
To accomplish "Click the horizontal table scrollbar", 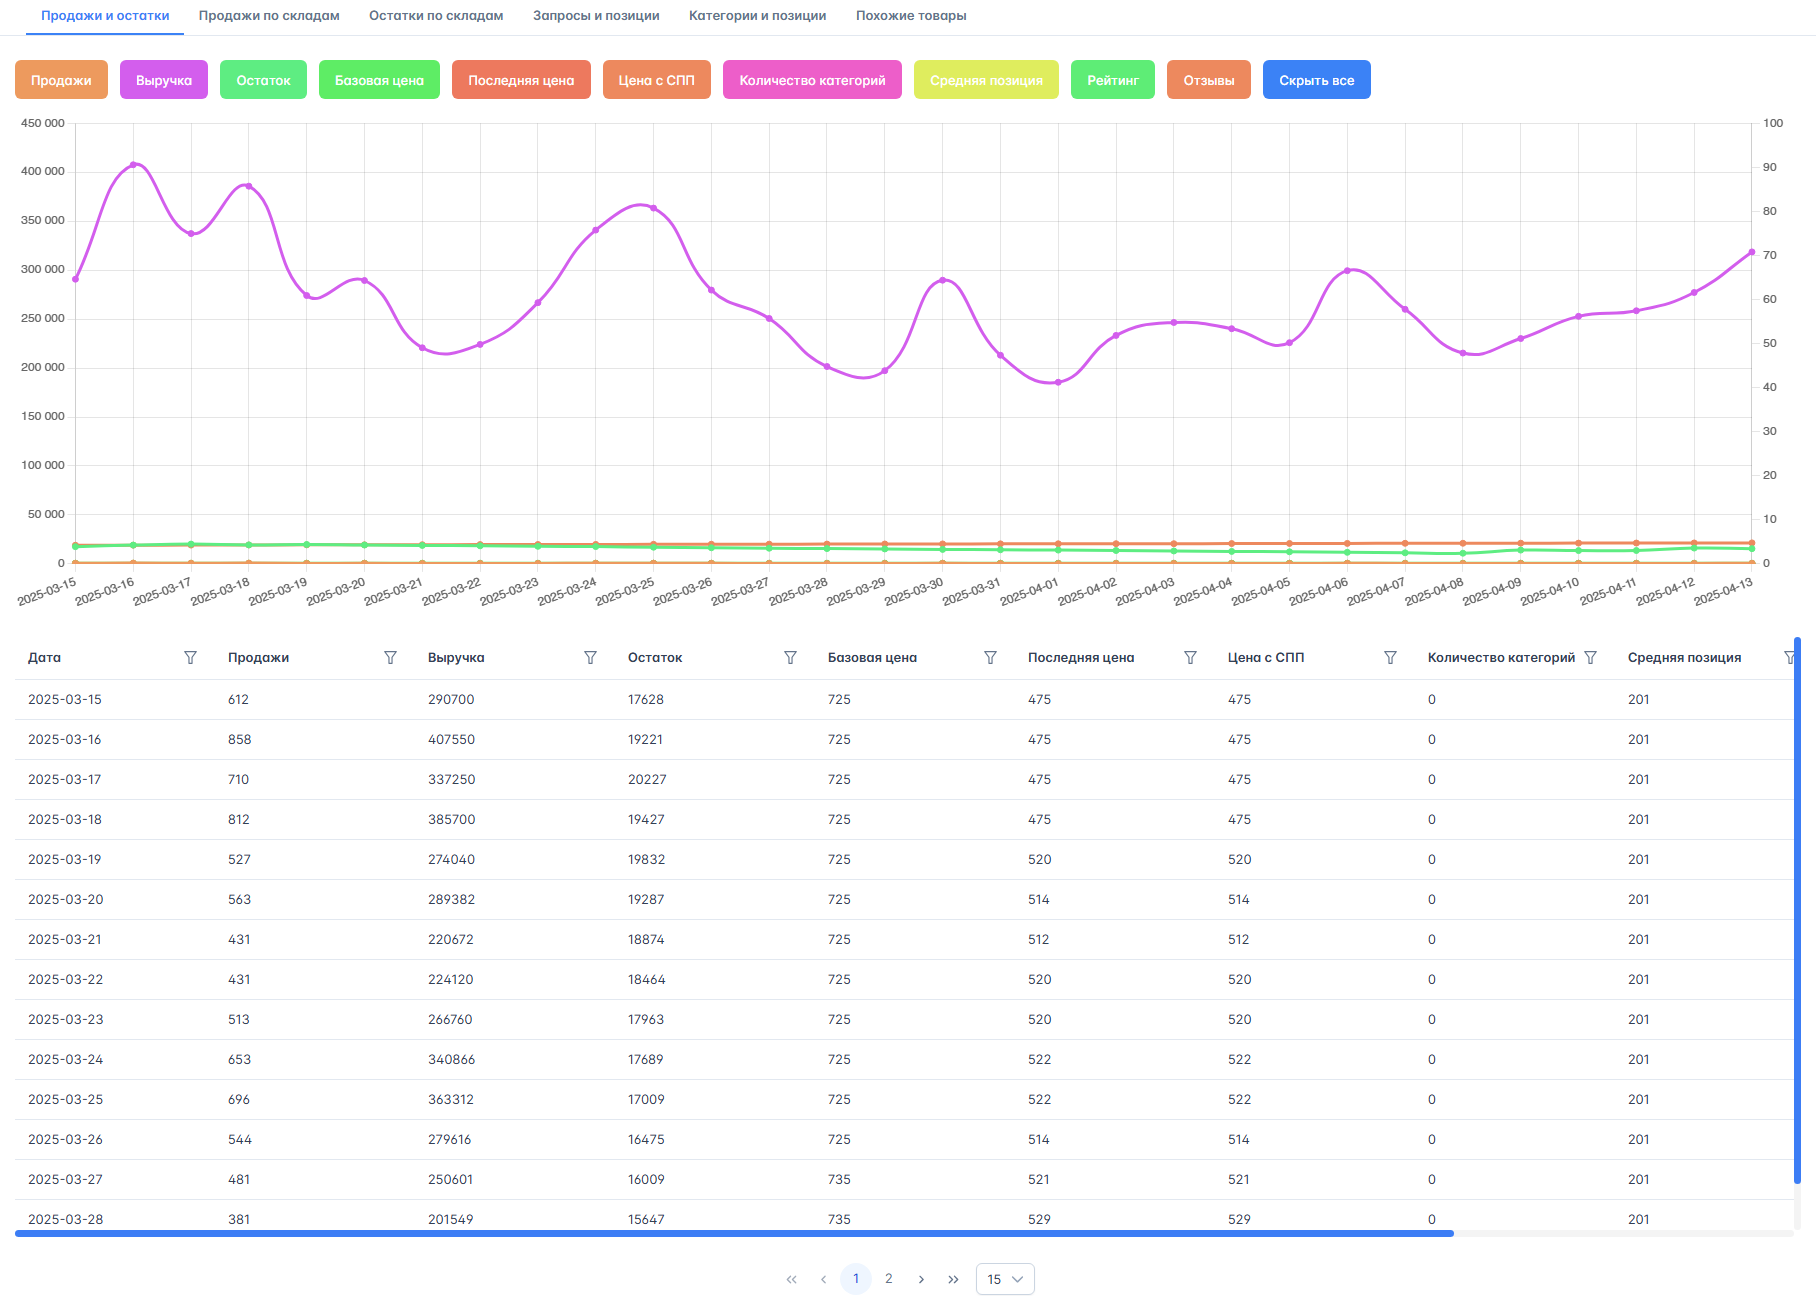I will (734, 1234).
